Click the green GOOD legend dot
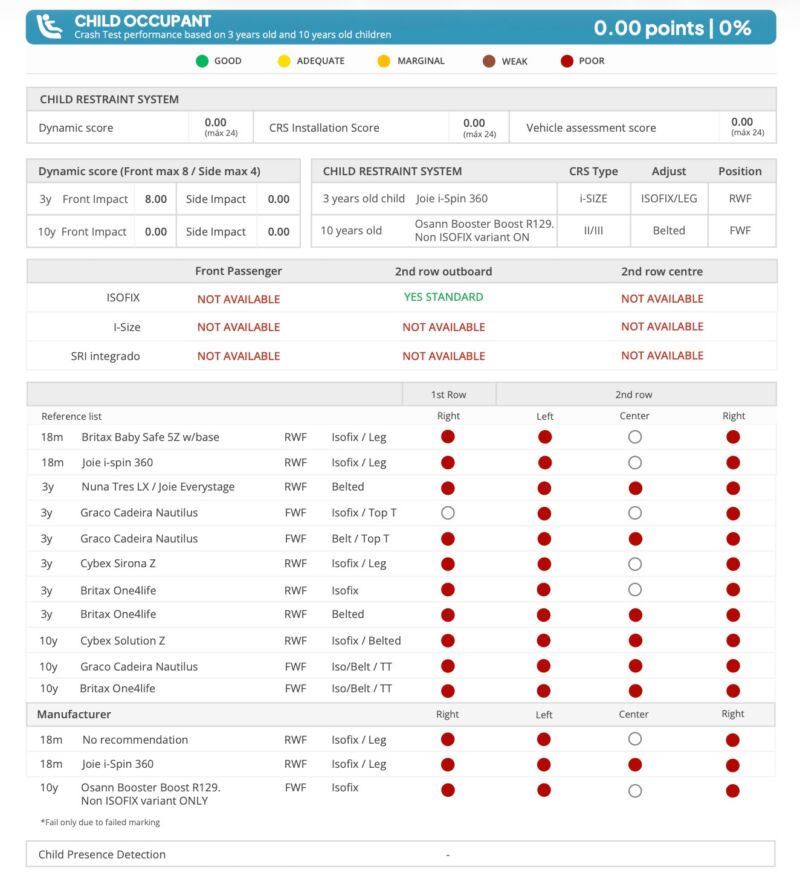The width and height of the screenshot is (800, 882). tap(202, 61)
